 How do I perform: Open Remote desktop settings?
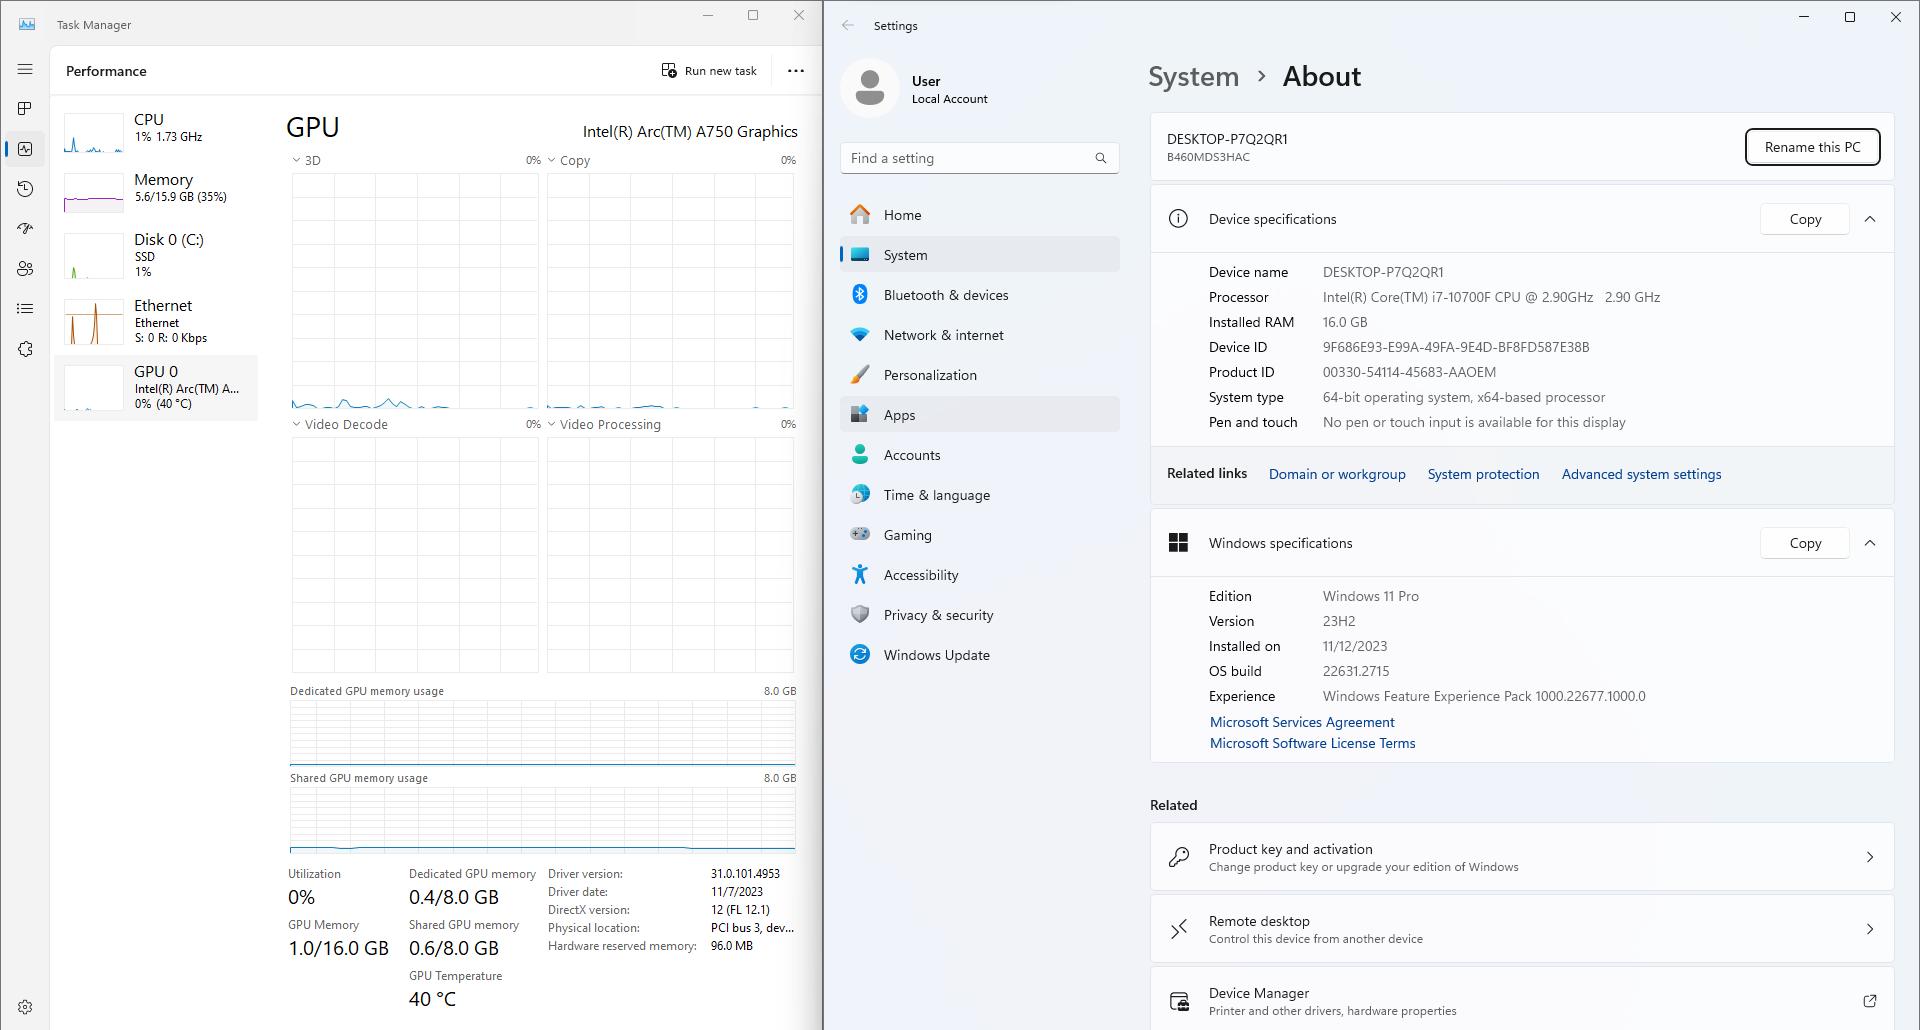[x=1522, y=929]
